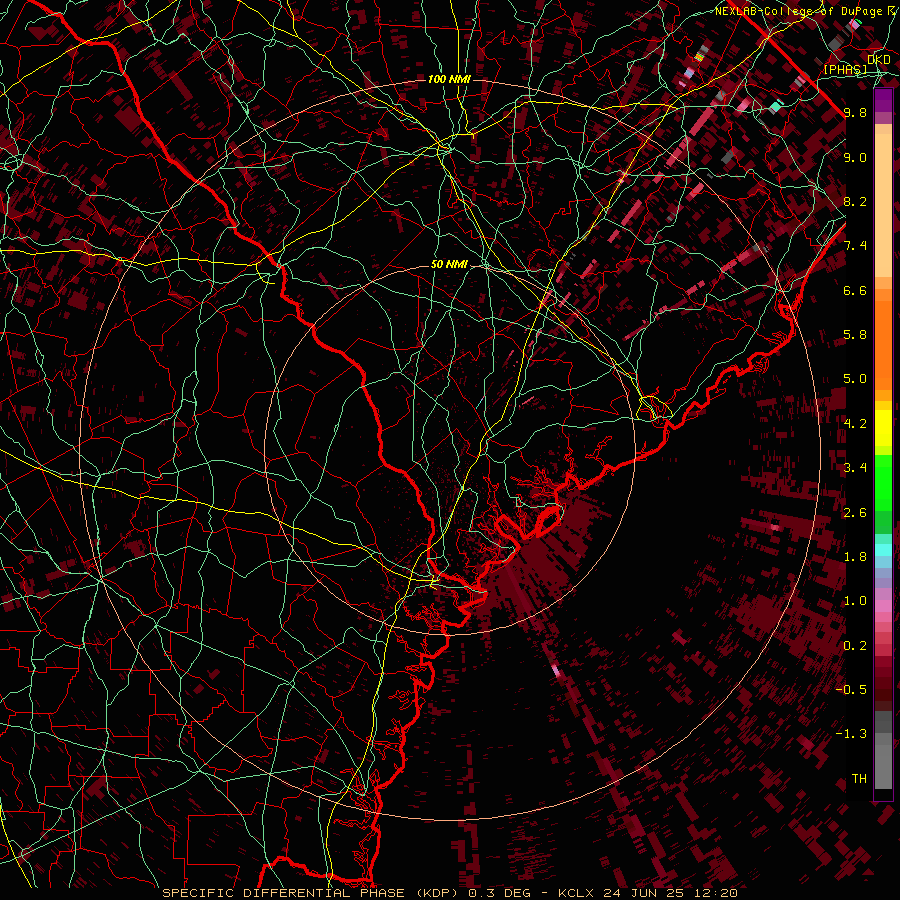
Task: Click the "100 NMI" range ring label
Action: coord(449,79)
